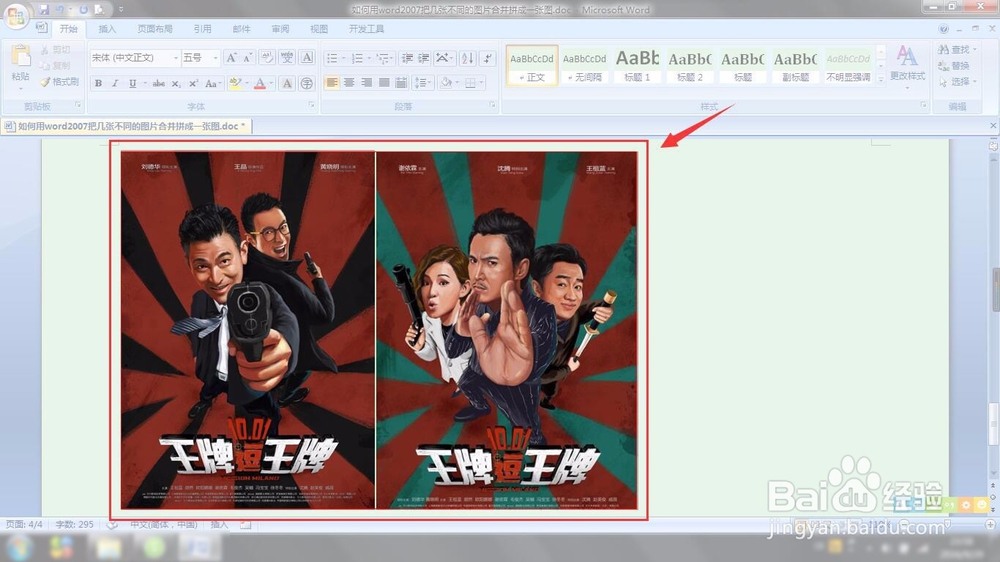This screenshot has height=562, width=1000.
Task: Click the Sort (A-Z) icon
Action: (x=467, y=58)
